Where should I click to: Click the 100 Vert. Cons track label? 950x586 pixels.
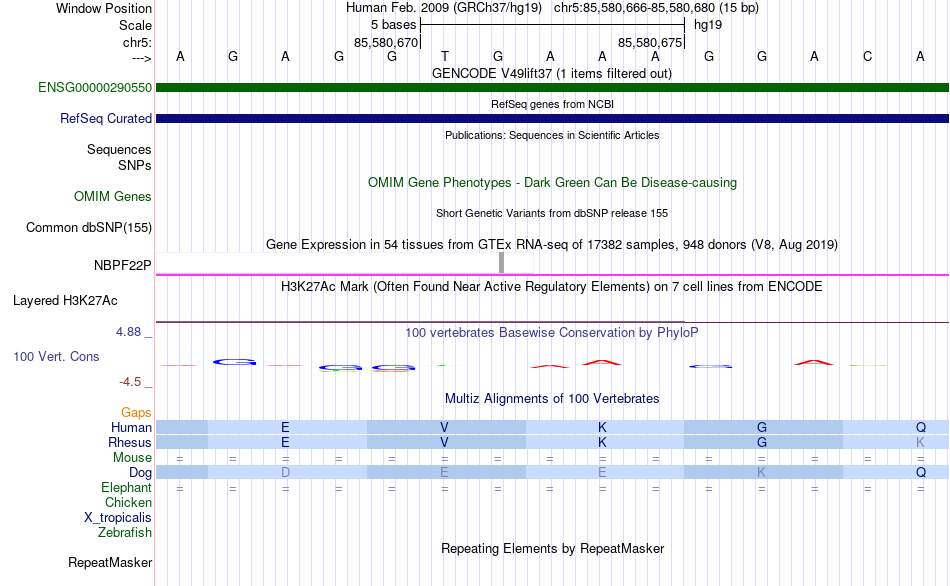56,356
